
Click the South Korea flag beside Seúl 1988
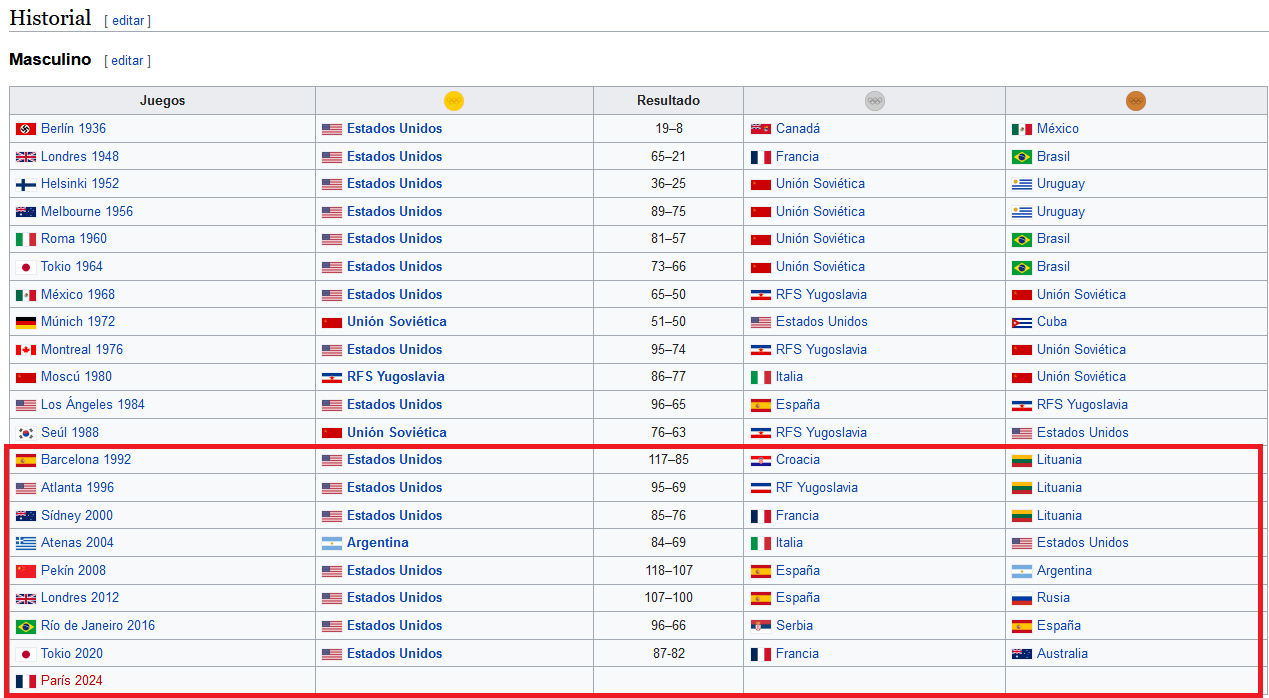point(26,433)
